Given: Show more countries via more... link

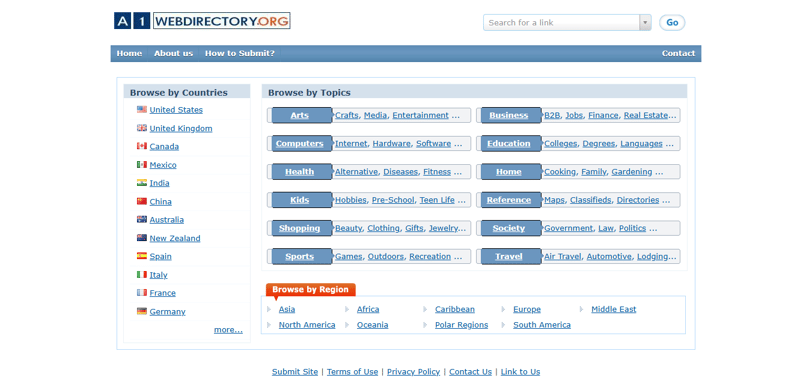Looking at the screenshot, I should tap(228, 330).
